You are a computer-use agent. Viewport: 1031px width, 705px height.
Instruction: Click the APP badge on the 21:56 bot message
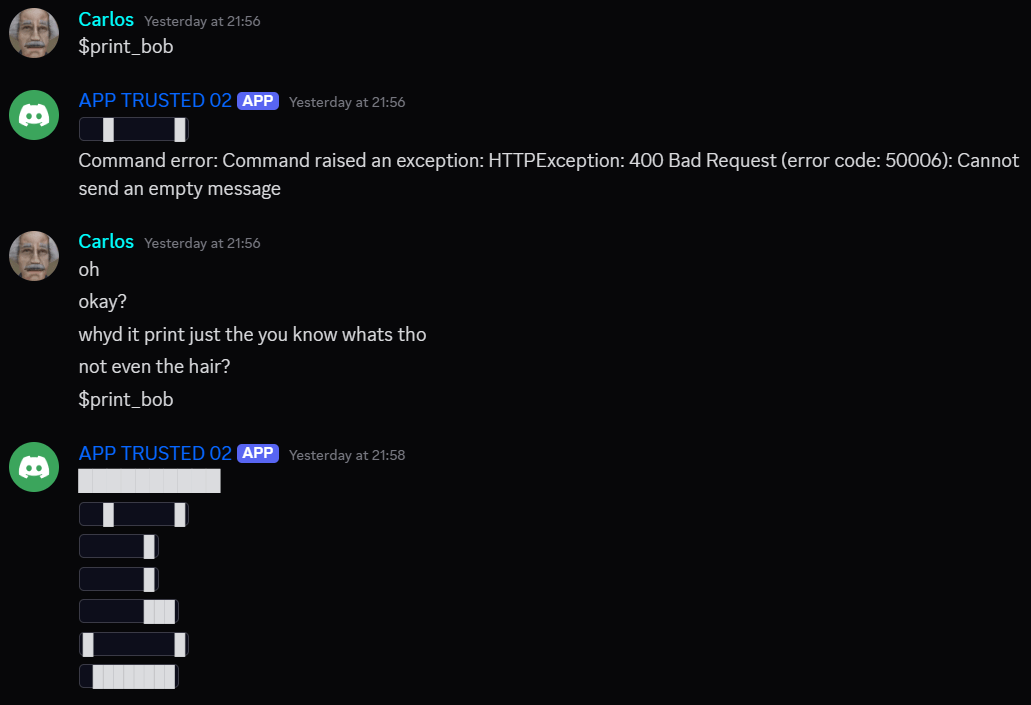pyautogui.click(x=258, y=101)
